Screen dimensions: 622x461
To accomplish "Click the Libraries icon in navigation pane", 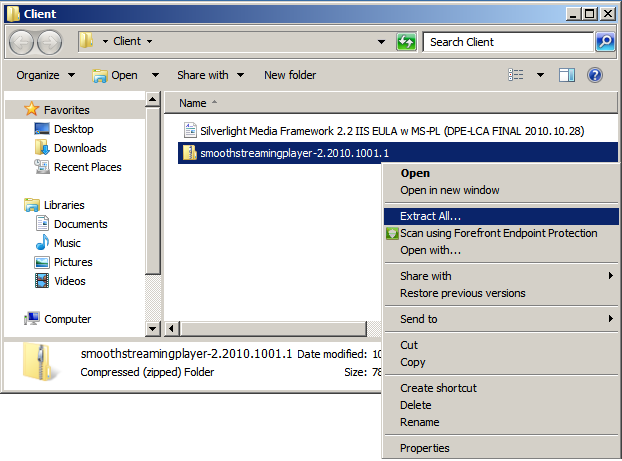I will (32, 205).
